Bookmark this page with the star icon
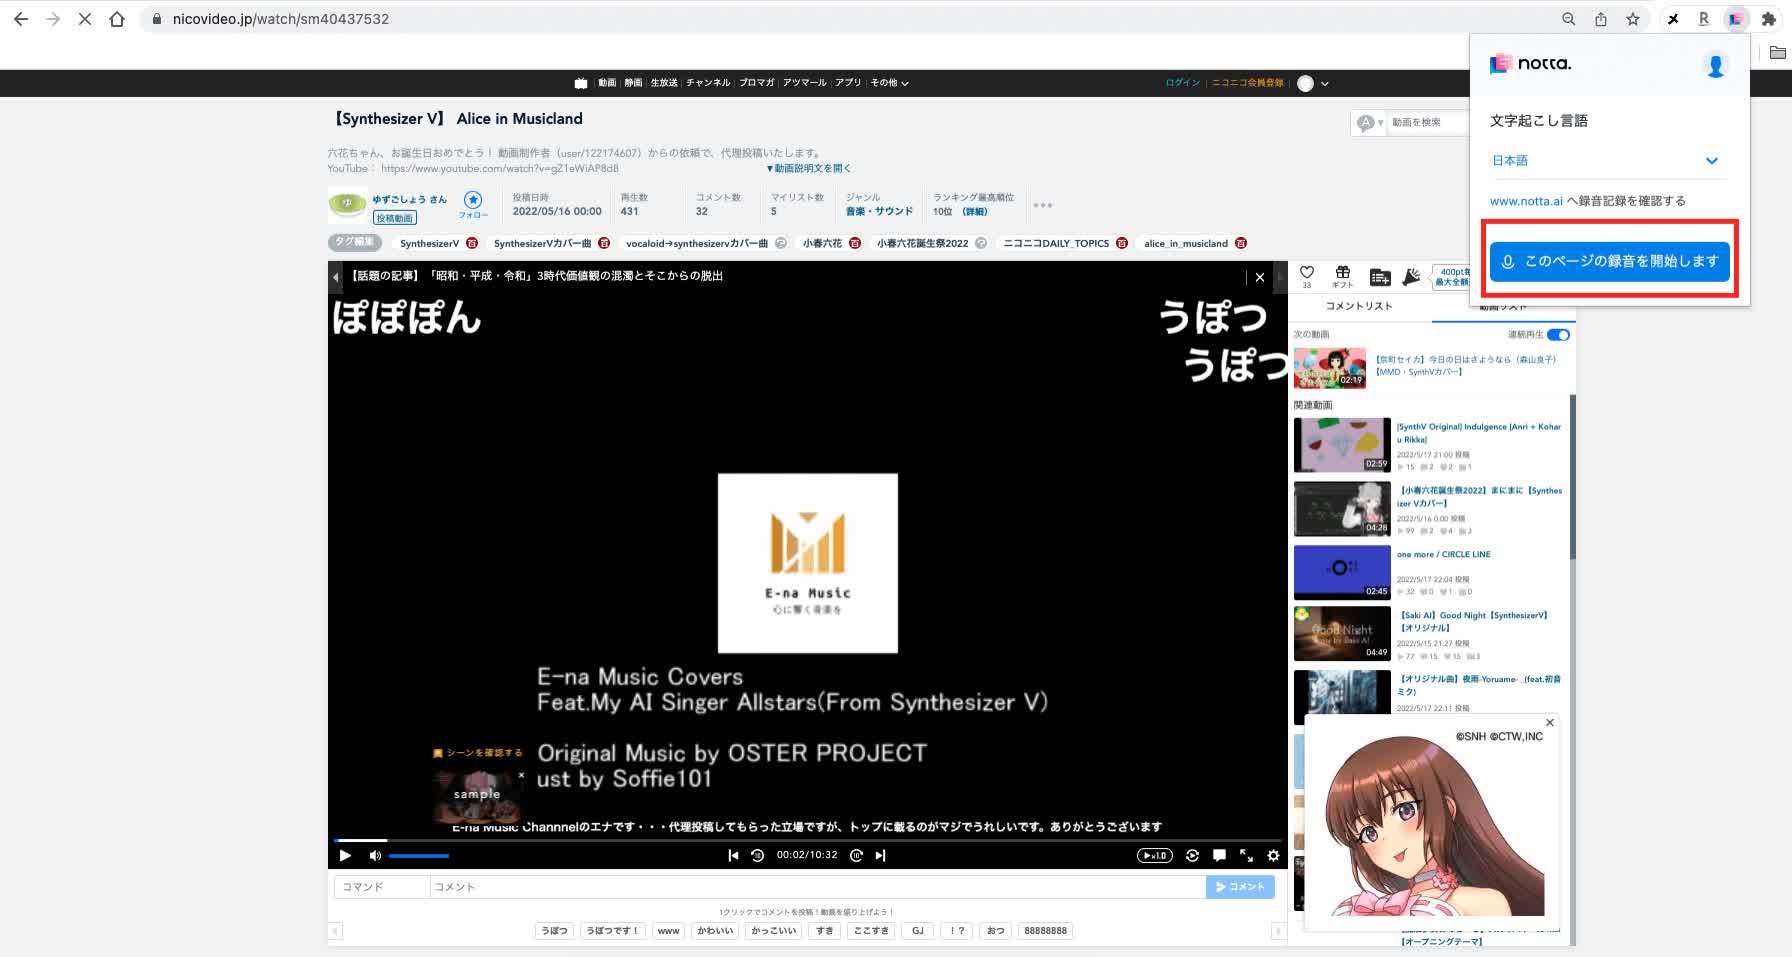 click(1633, 19)
